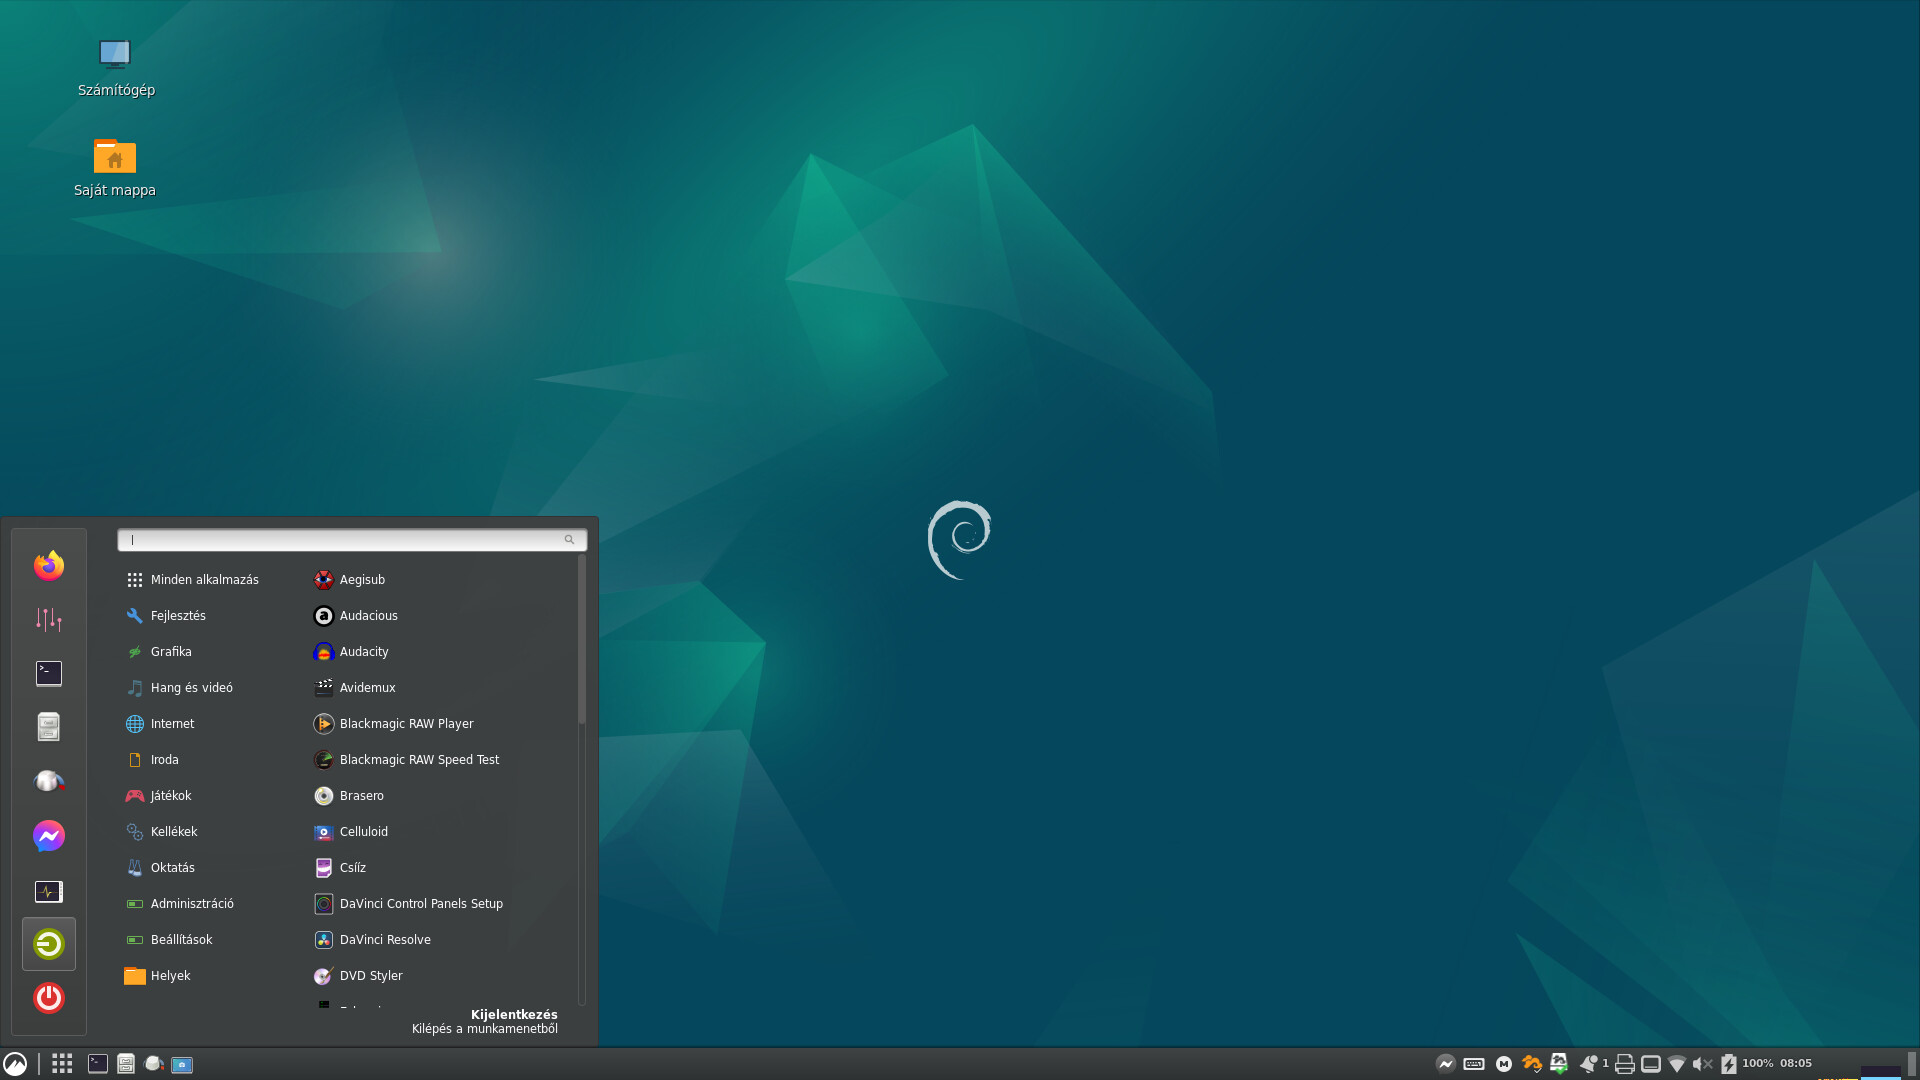Open the Wi-Fi network applet in the tray
Screen dimensions: 1920x1080
pyautogui.click(x=1677, y=1064)
